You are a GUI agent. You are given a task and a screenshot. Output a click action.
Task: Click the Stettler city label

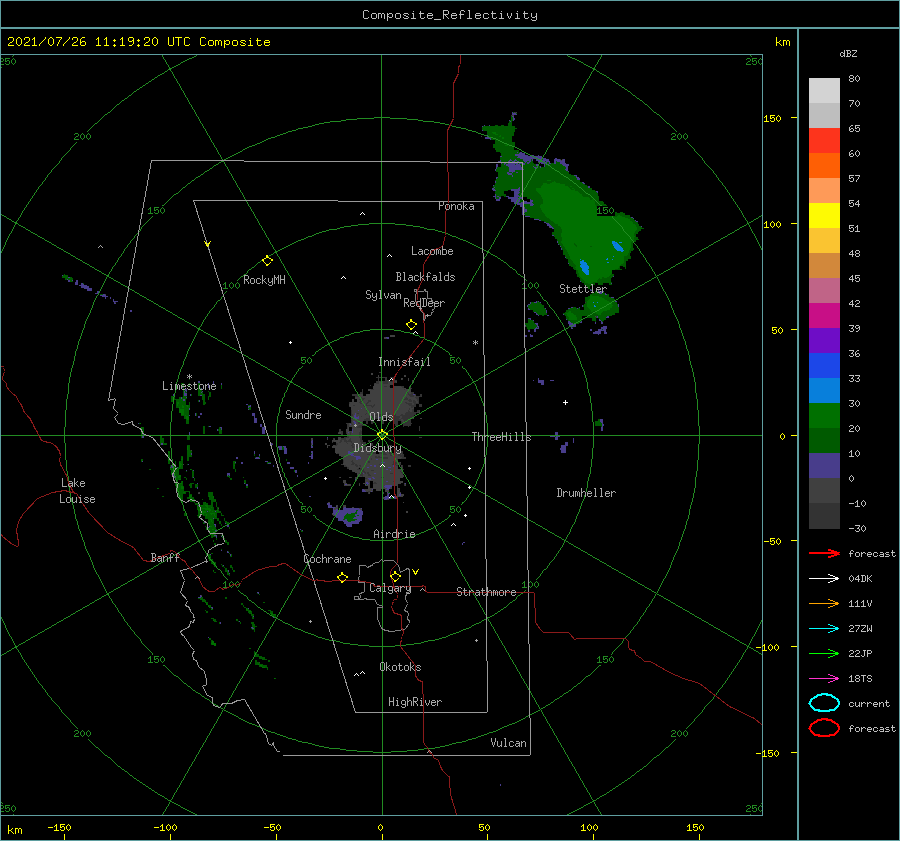tap(583, 289)
